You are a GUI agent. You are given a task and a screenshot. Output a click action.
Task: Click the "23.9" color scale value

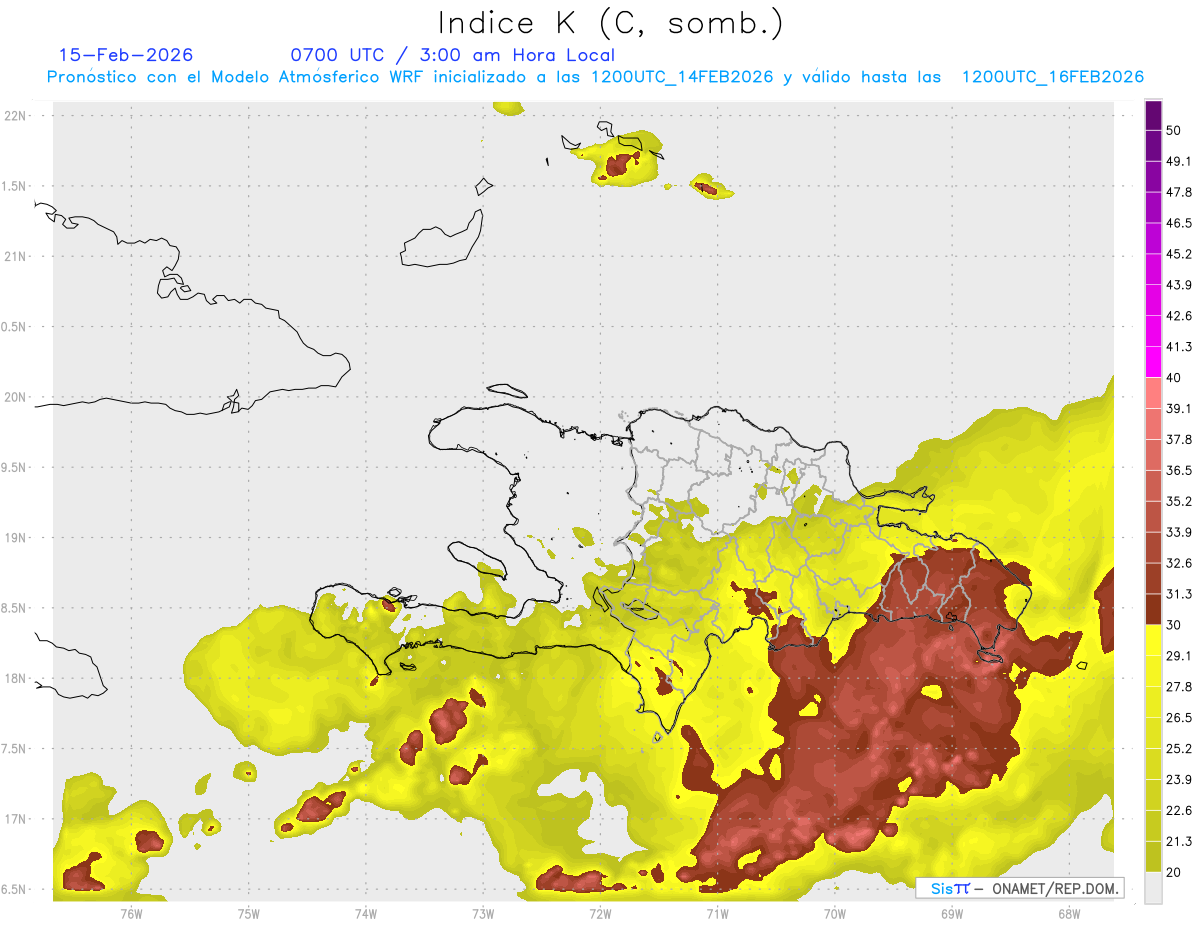coord(1179,781)
